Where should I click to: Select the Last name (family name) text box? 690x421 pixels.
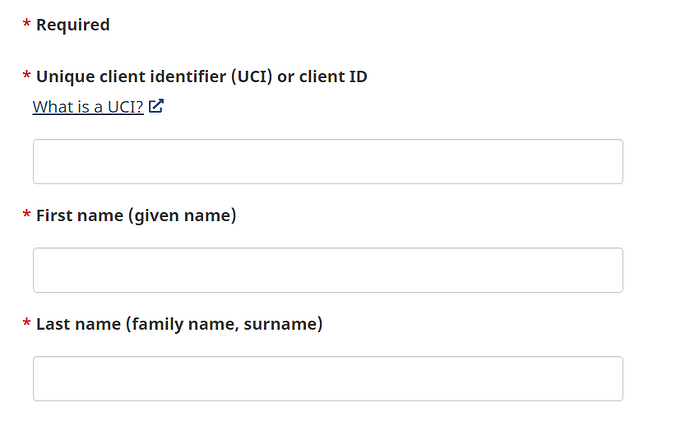(328, 379)
